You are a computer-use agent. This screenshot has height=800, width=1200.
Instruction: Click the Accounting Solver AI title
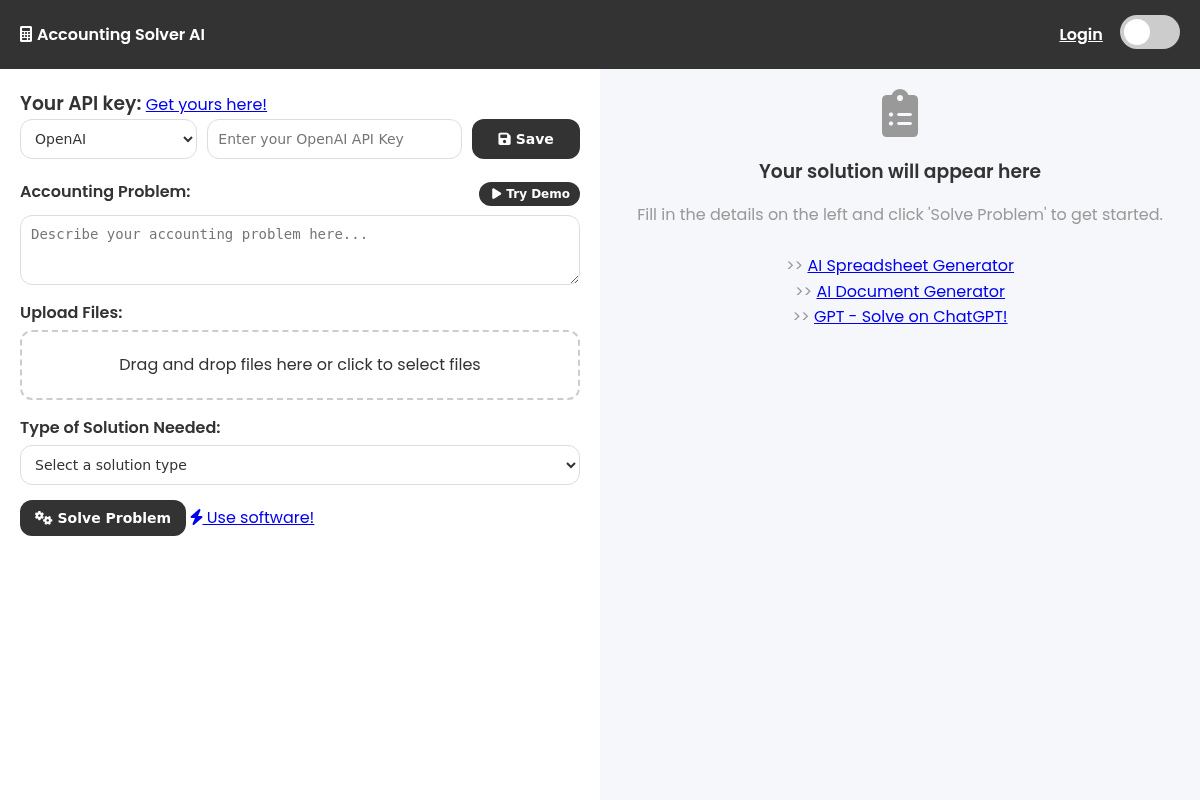click(121, 34)
